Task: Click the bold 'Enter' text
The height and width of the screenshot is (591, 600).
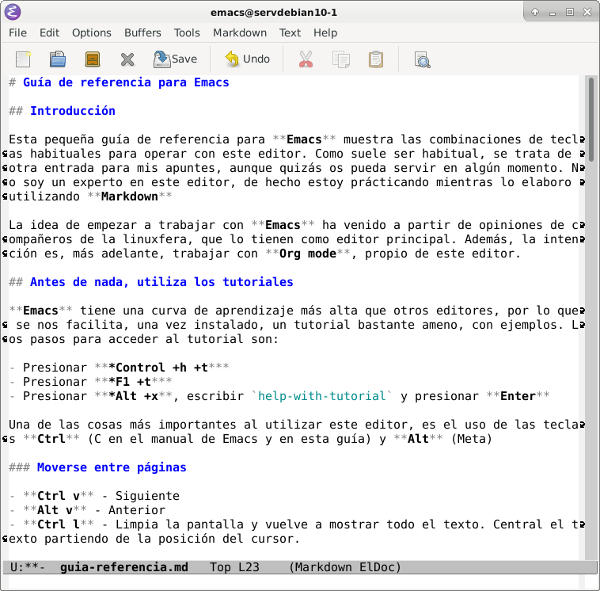Action: [518, 396]
